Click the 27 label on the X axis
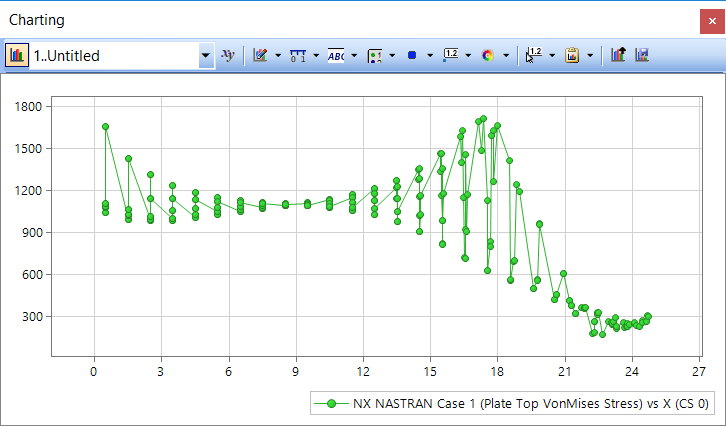Image resolution: width=726 pixels, height=426 pixels. click(x=699, y=371)
